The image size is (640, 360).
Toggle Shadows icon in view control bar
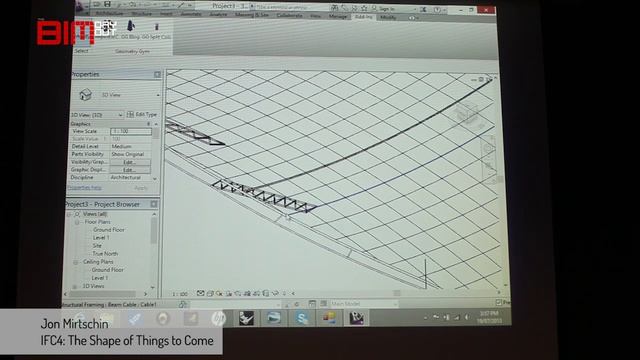click(229, 293)
